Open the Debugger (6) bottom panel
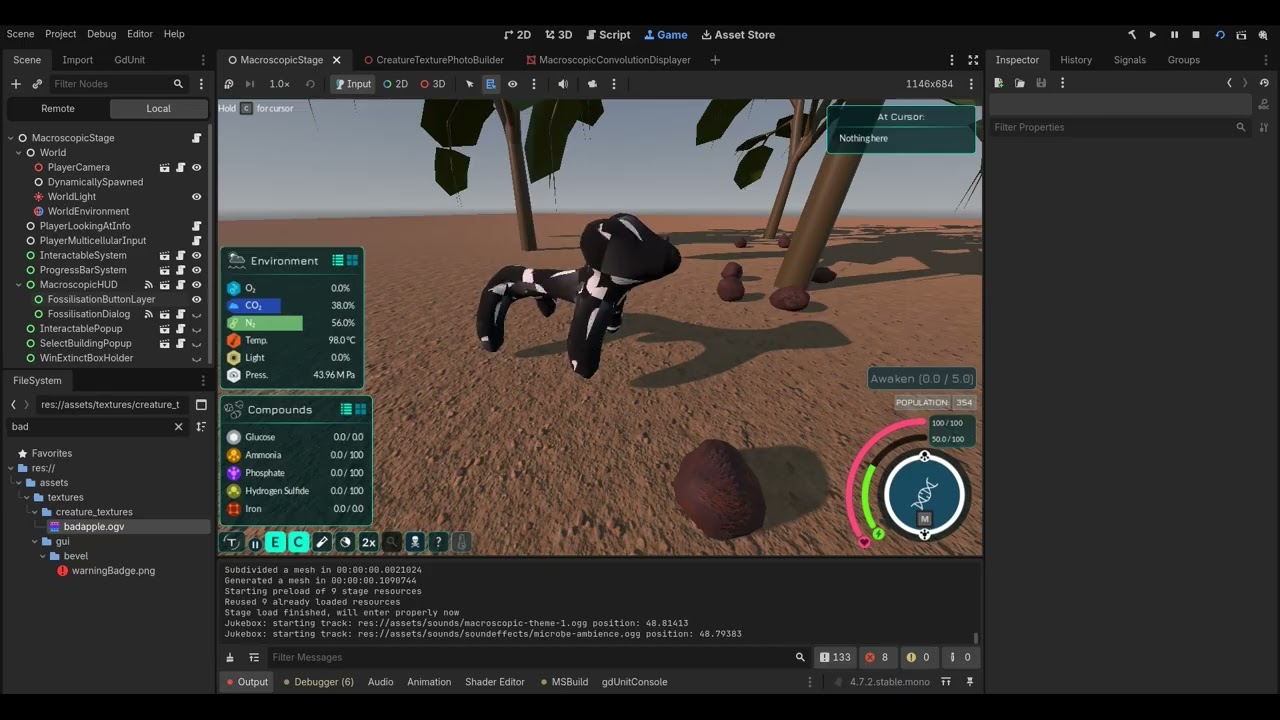The image size is (1280, 720). pos(318,682)
